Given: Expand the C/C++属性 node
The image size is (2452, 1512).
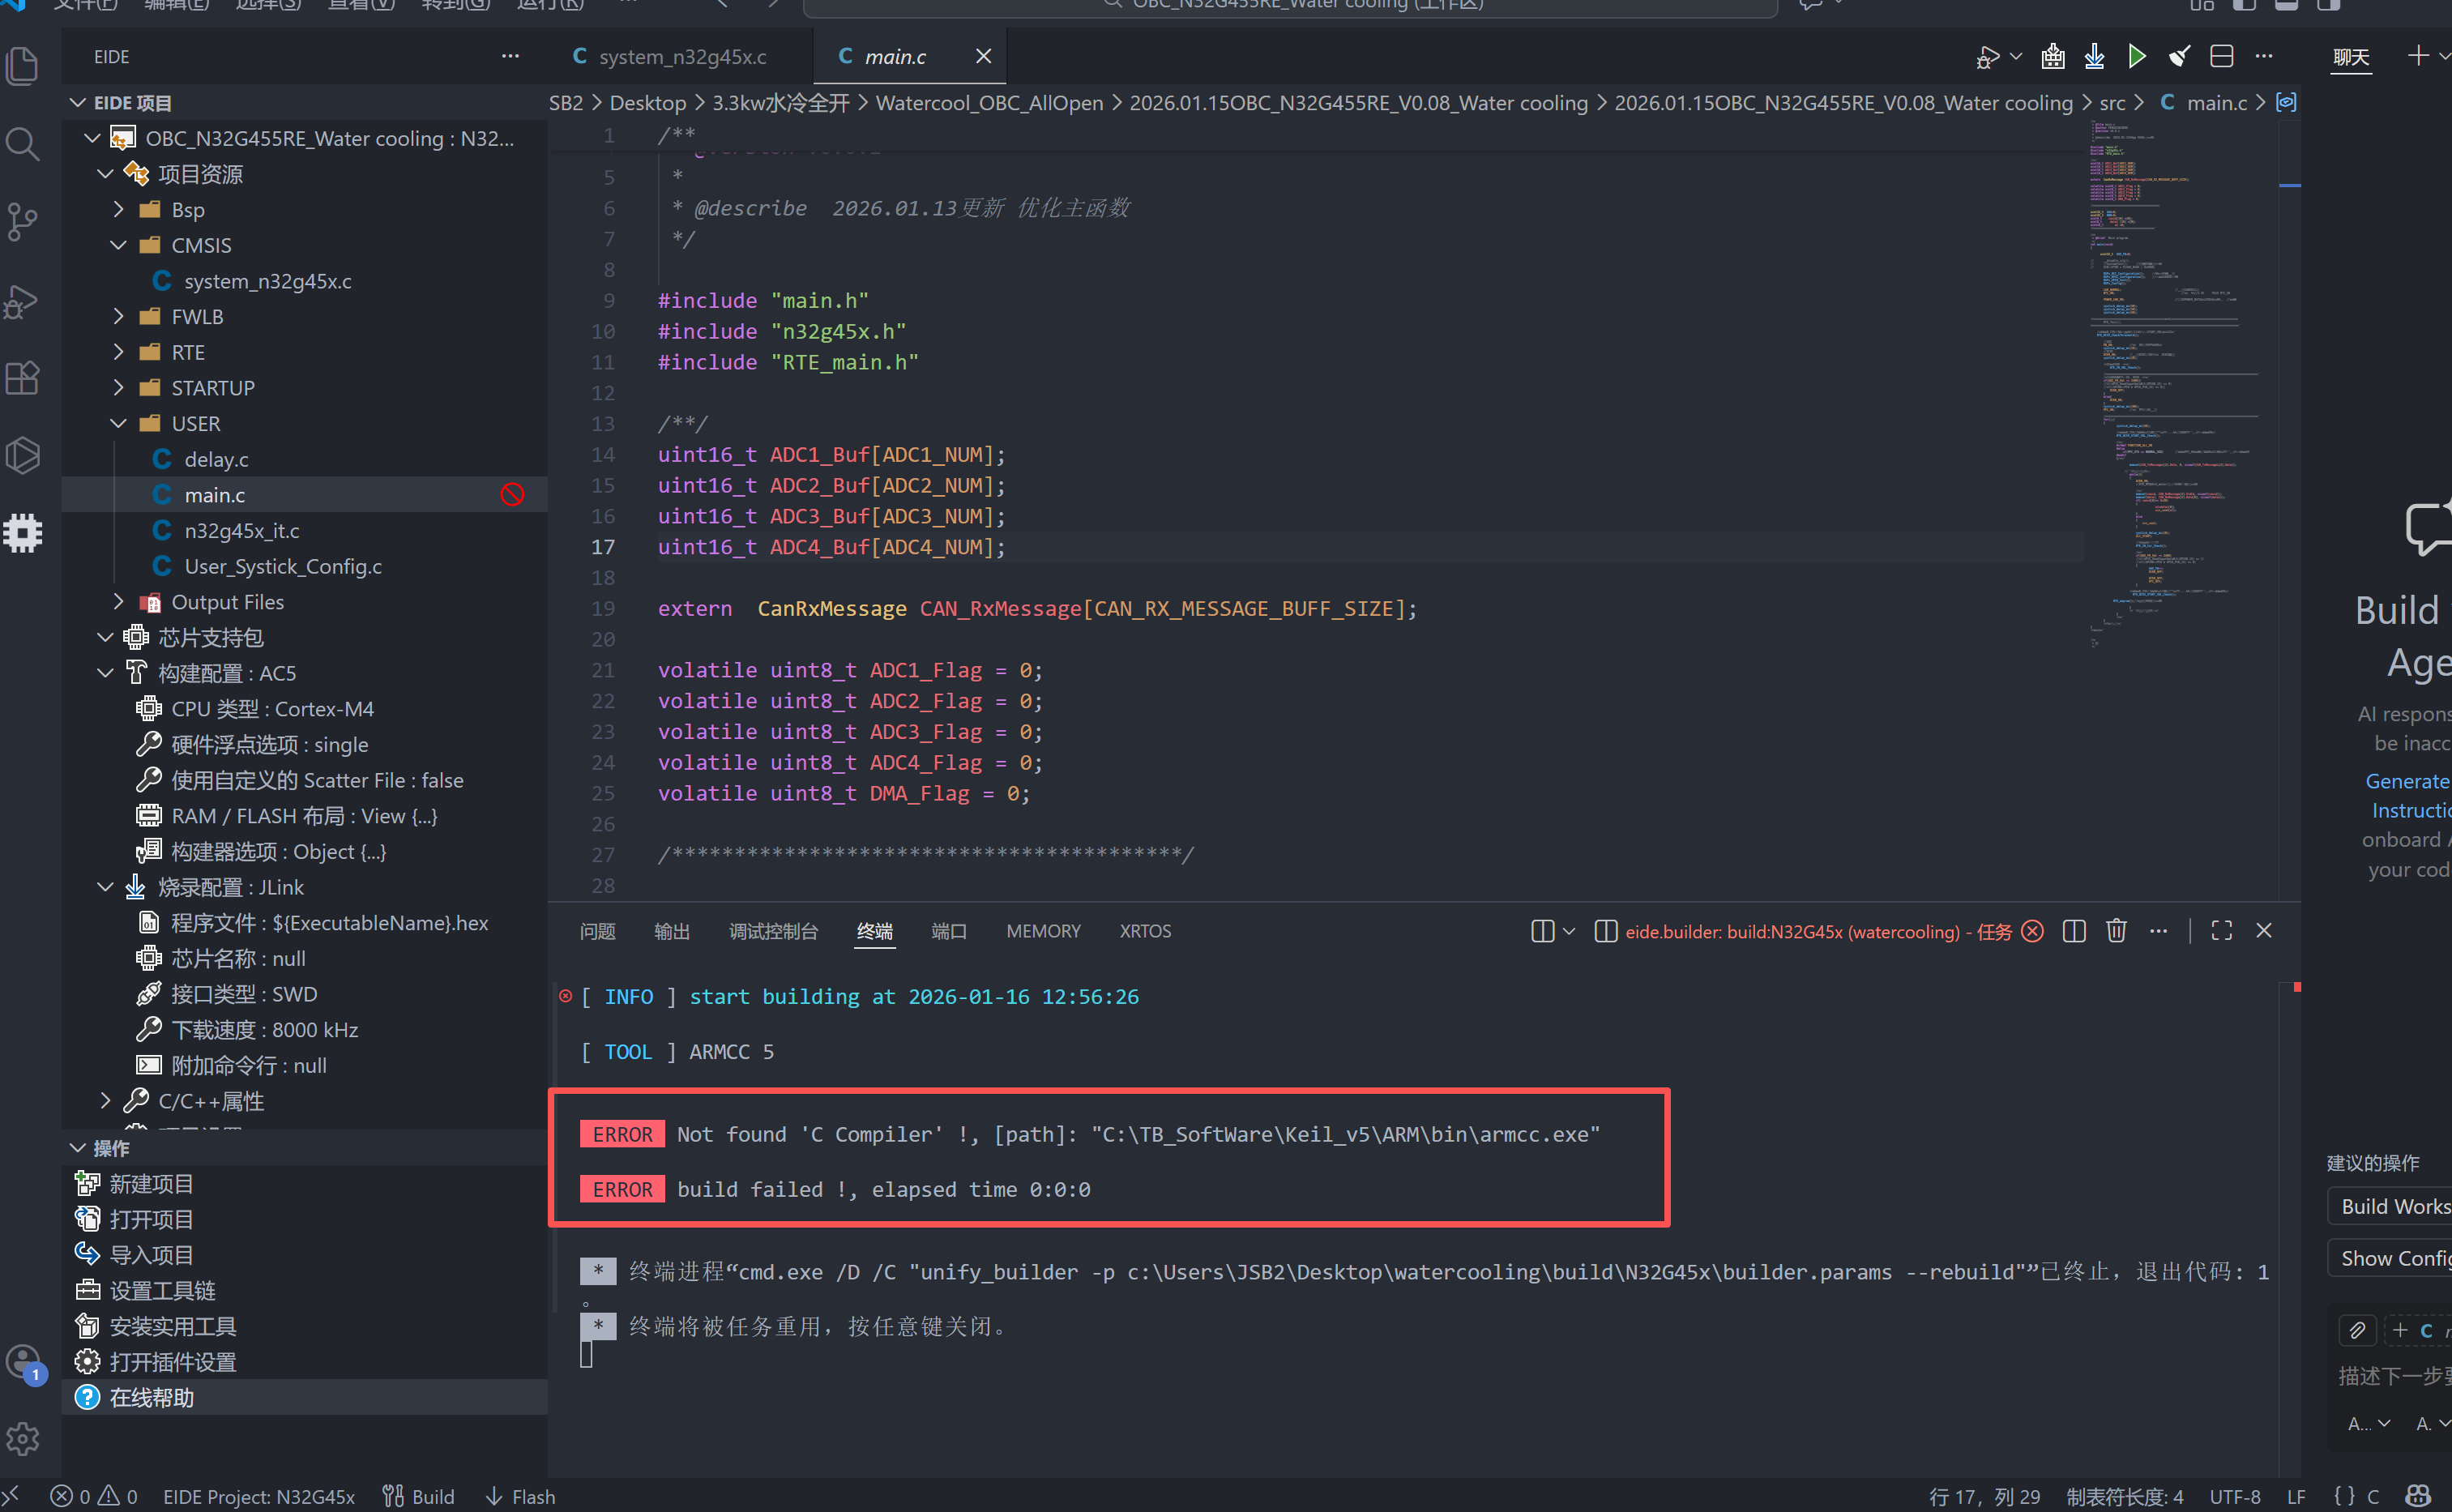Looking at the screenshot, I should (x=106, y=1101).
